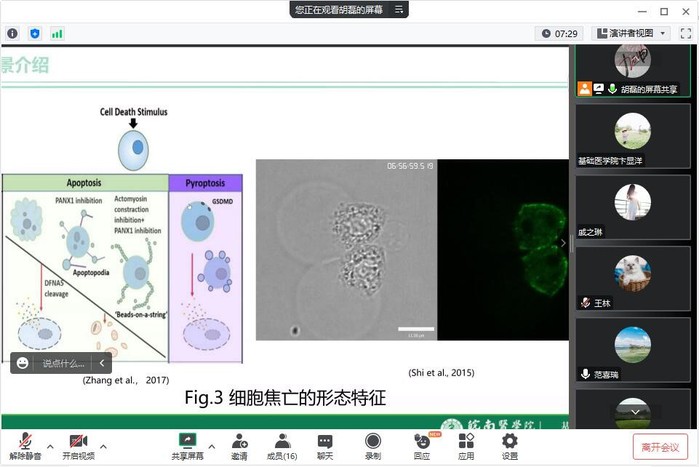Viewport: 699px width, 467px height.
Task: Open 回应 reactions
Action: pos(421,445)
